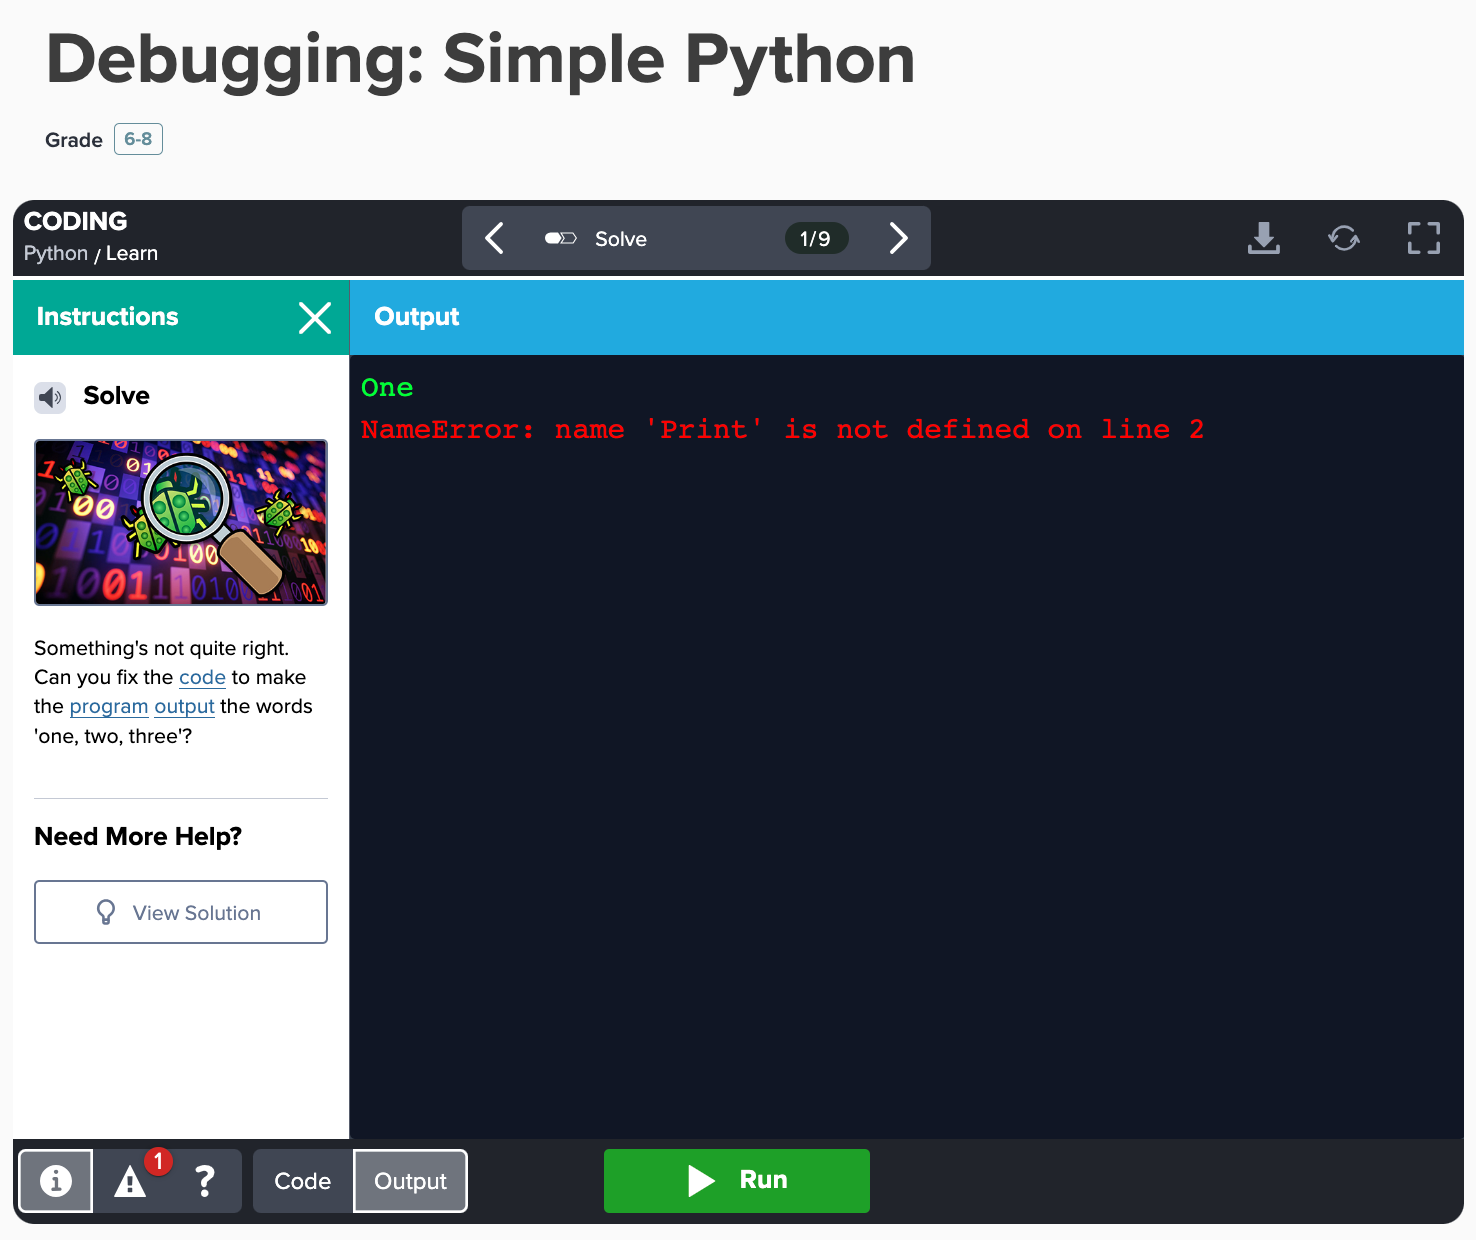The height and width of the screenshot is (1240, 1476).
Task: Click the Instructions panel header
Action: pos(181,317)
